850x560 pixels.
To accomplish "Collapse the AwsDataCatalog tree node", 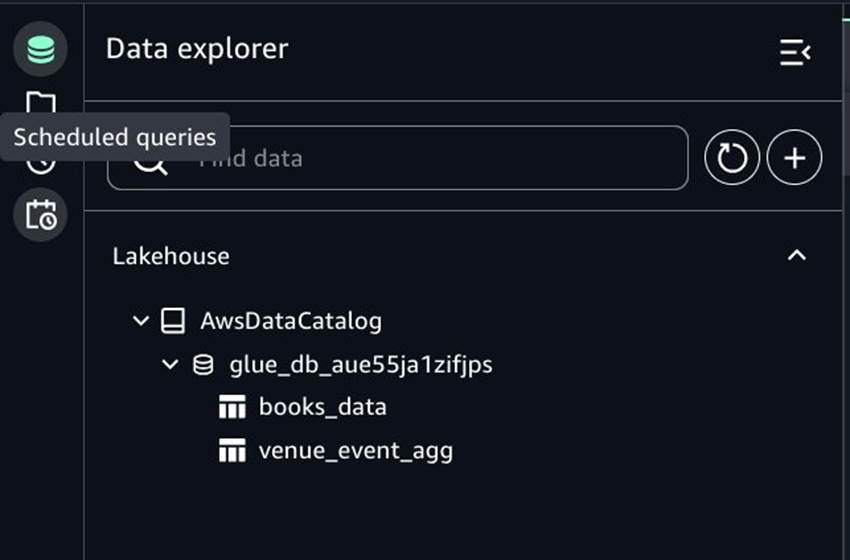I will 140,321.
